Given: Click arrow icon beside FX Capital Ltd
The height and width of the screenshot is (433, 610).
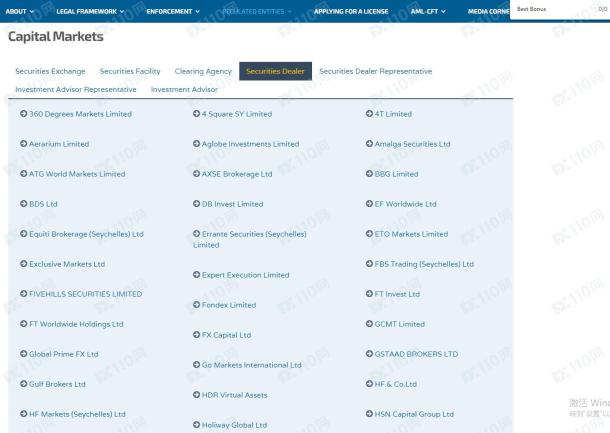Looking at the screenshot, I should (x=196, y=335).
